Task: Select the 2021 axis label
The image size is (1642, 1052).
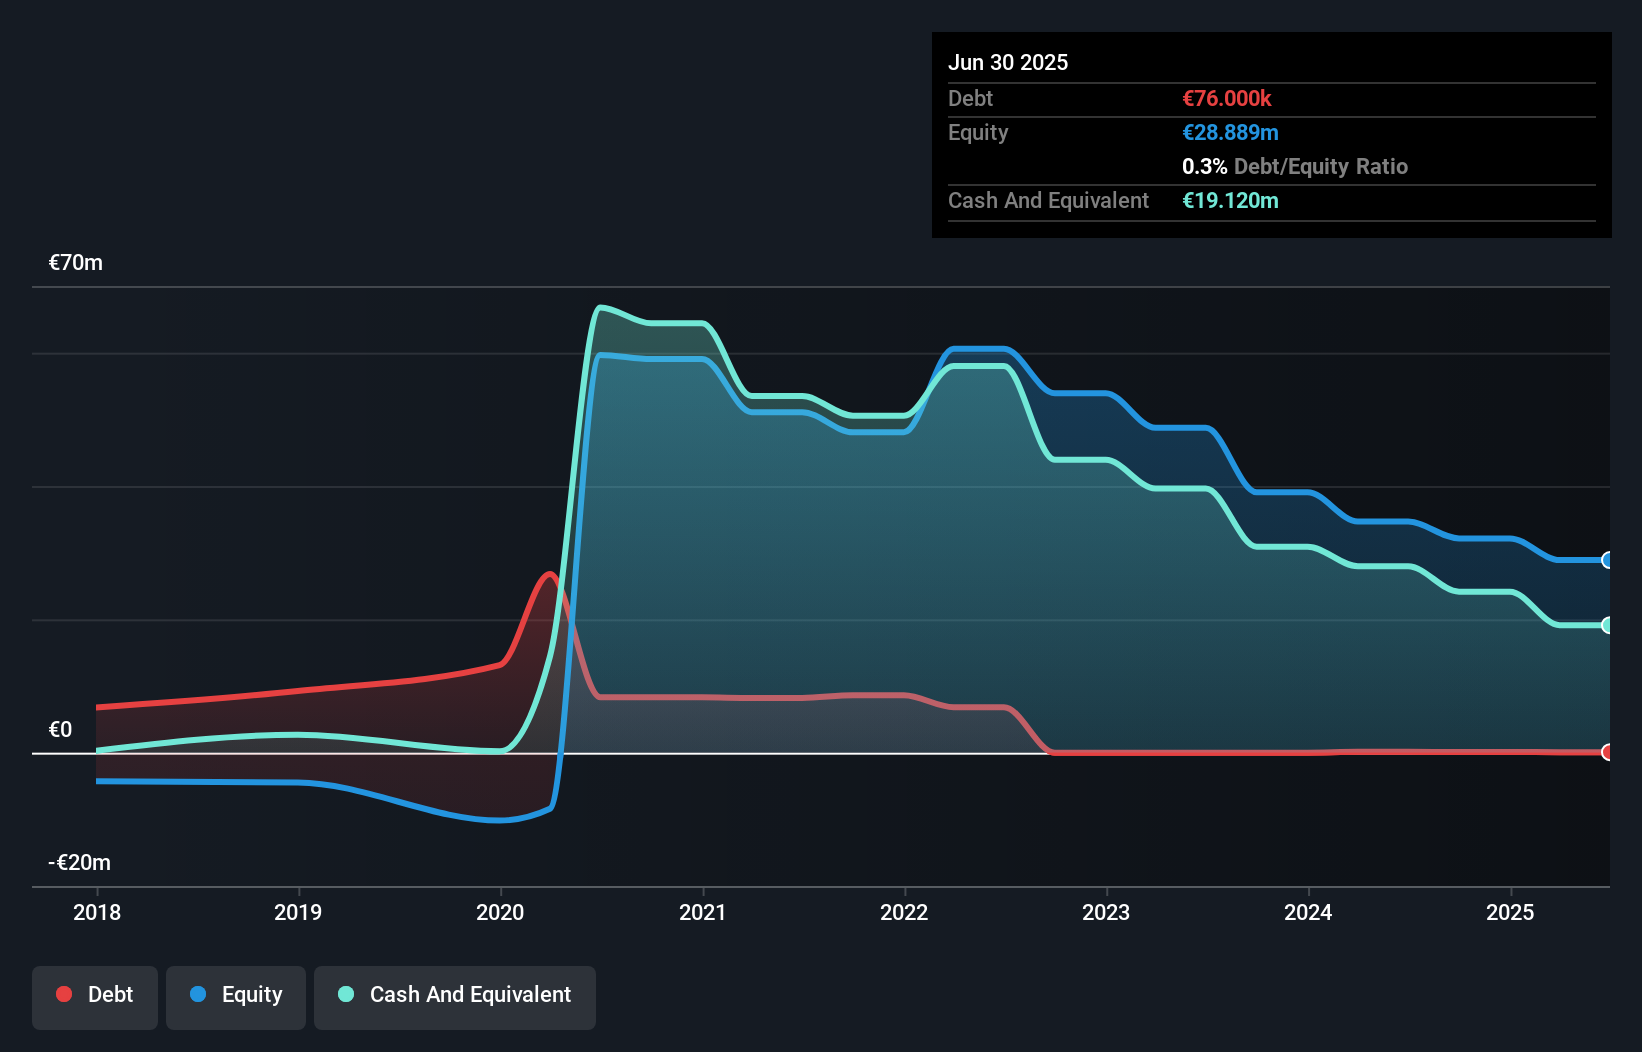Action: point(703,912)
